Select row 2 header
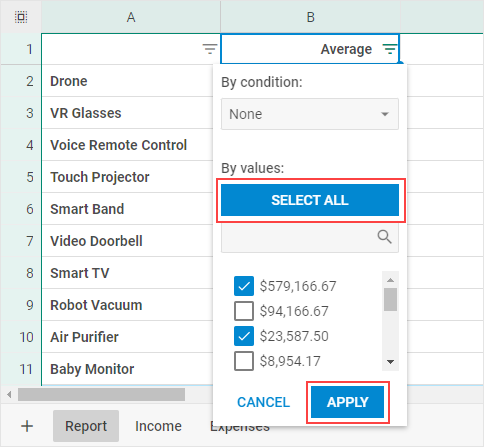This screenshot has width=484, height=447. click(x=21, y=81)
